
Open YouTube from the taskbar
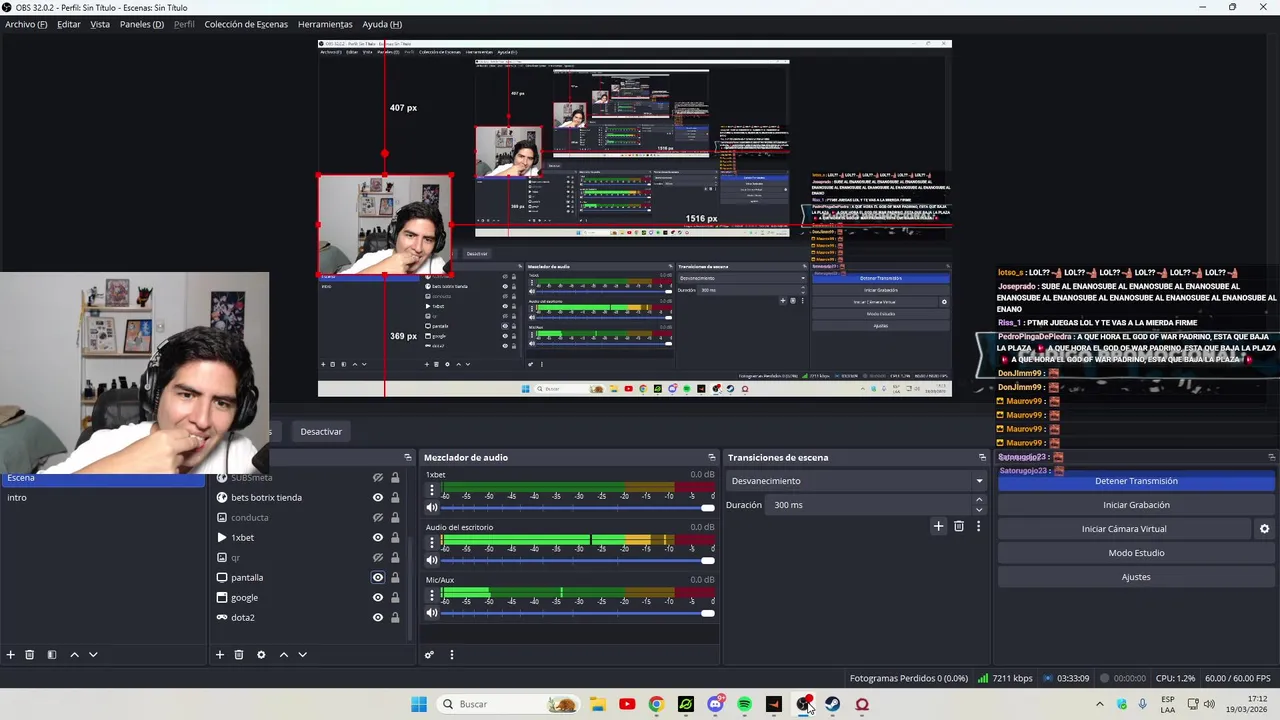[627, 704]
